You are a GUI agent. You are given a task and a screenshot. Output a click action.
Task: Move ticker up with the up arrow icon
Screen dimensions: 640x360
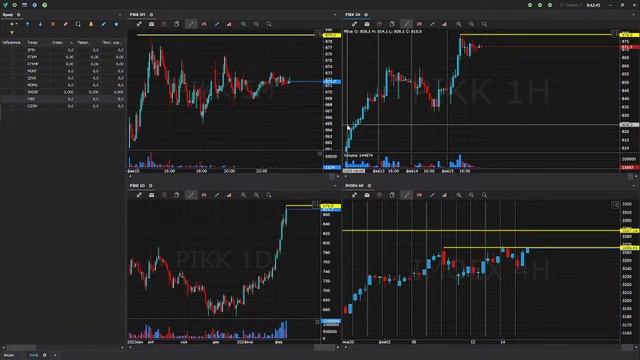pos(27,24)
